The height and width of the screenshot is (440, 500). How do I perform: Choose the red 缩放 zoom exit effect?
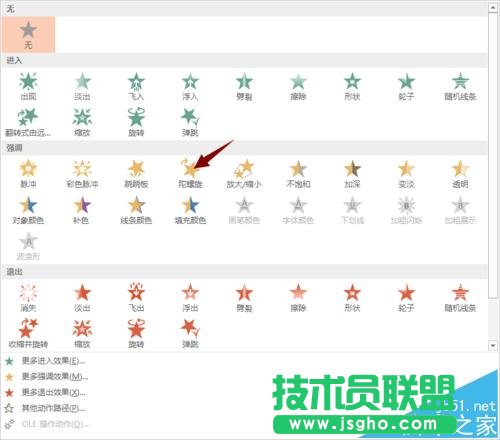point(82,334)
